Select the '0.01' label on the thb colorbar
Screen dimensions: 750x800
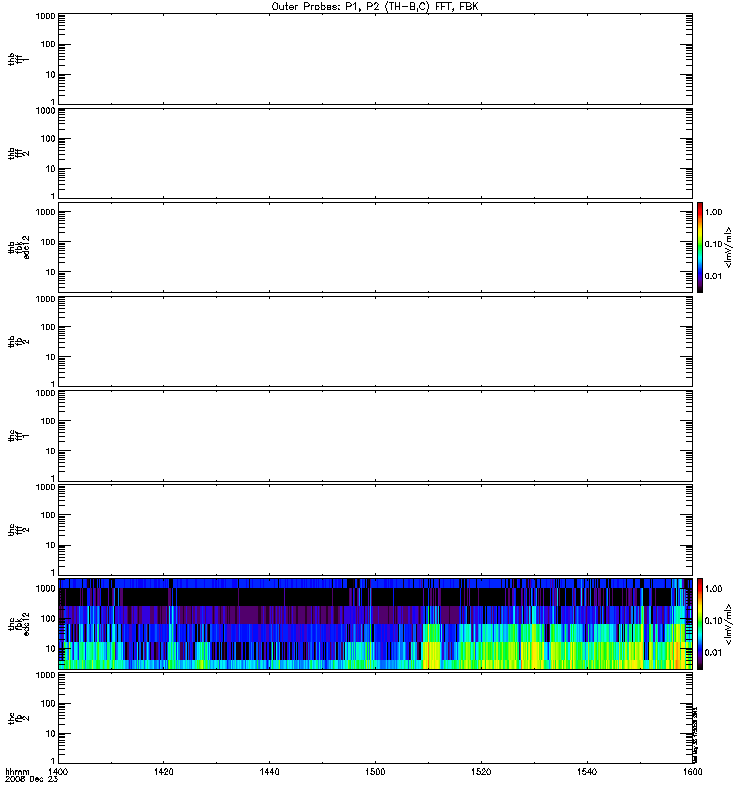[x=713, y=276]
